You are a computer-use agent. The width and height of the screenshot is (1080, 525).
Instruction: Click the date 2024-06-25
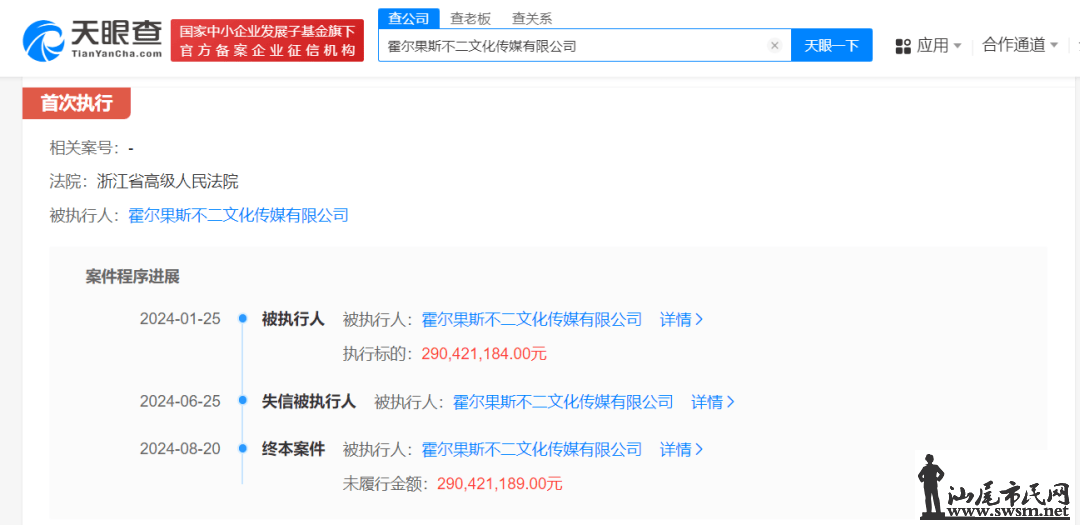pyautogui.click(x=180, y=401)
